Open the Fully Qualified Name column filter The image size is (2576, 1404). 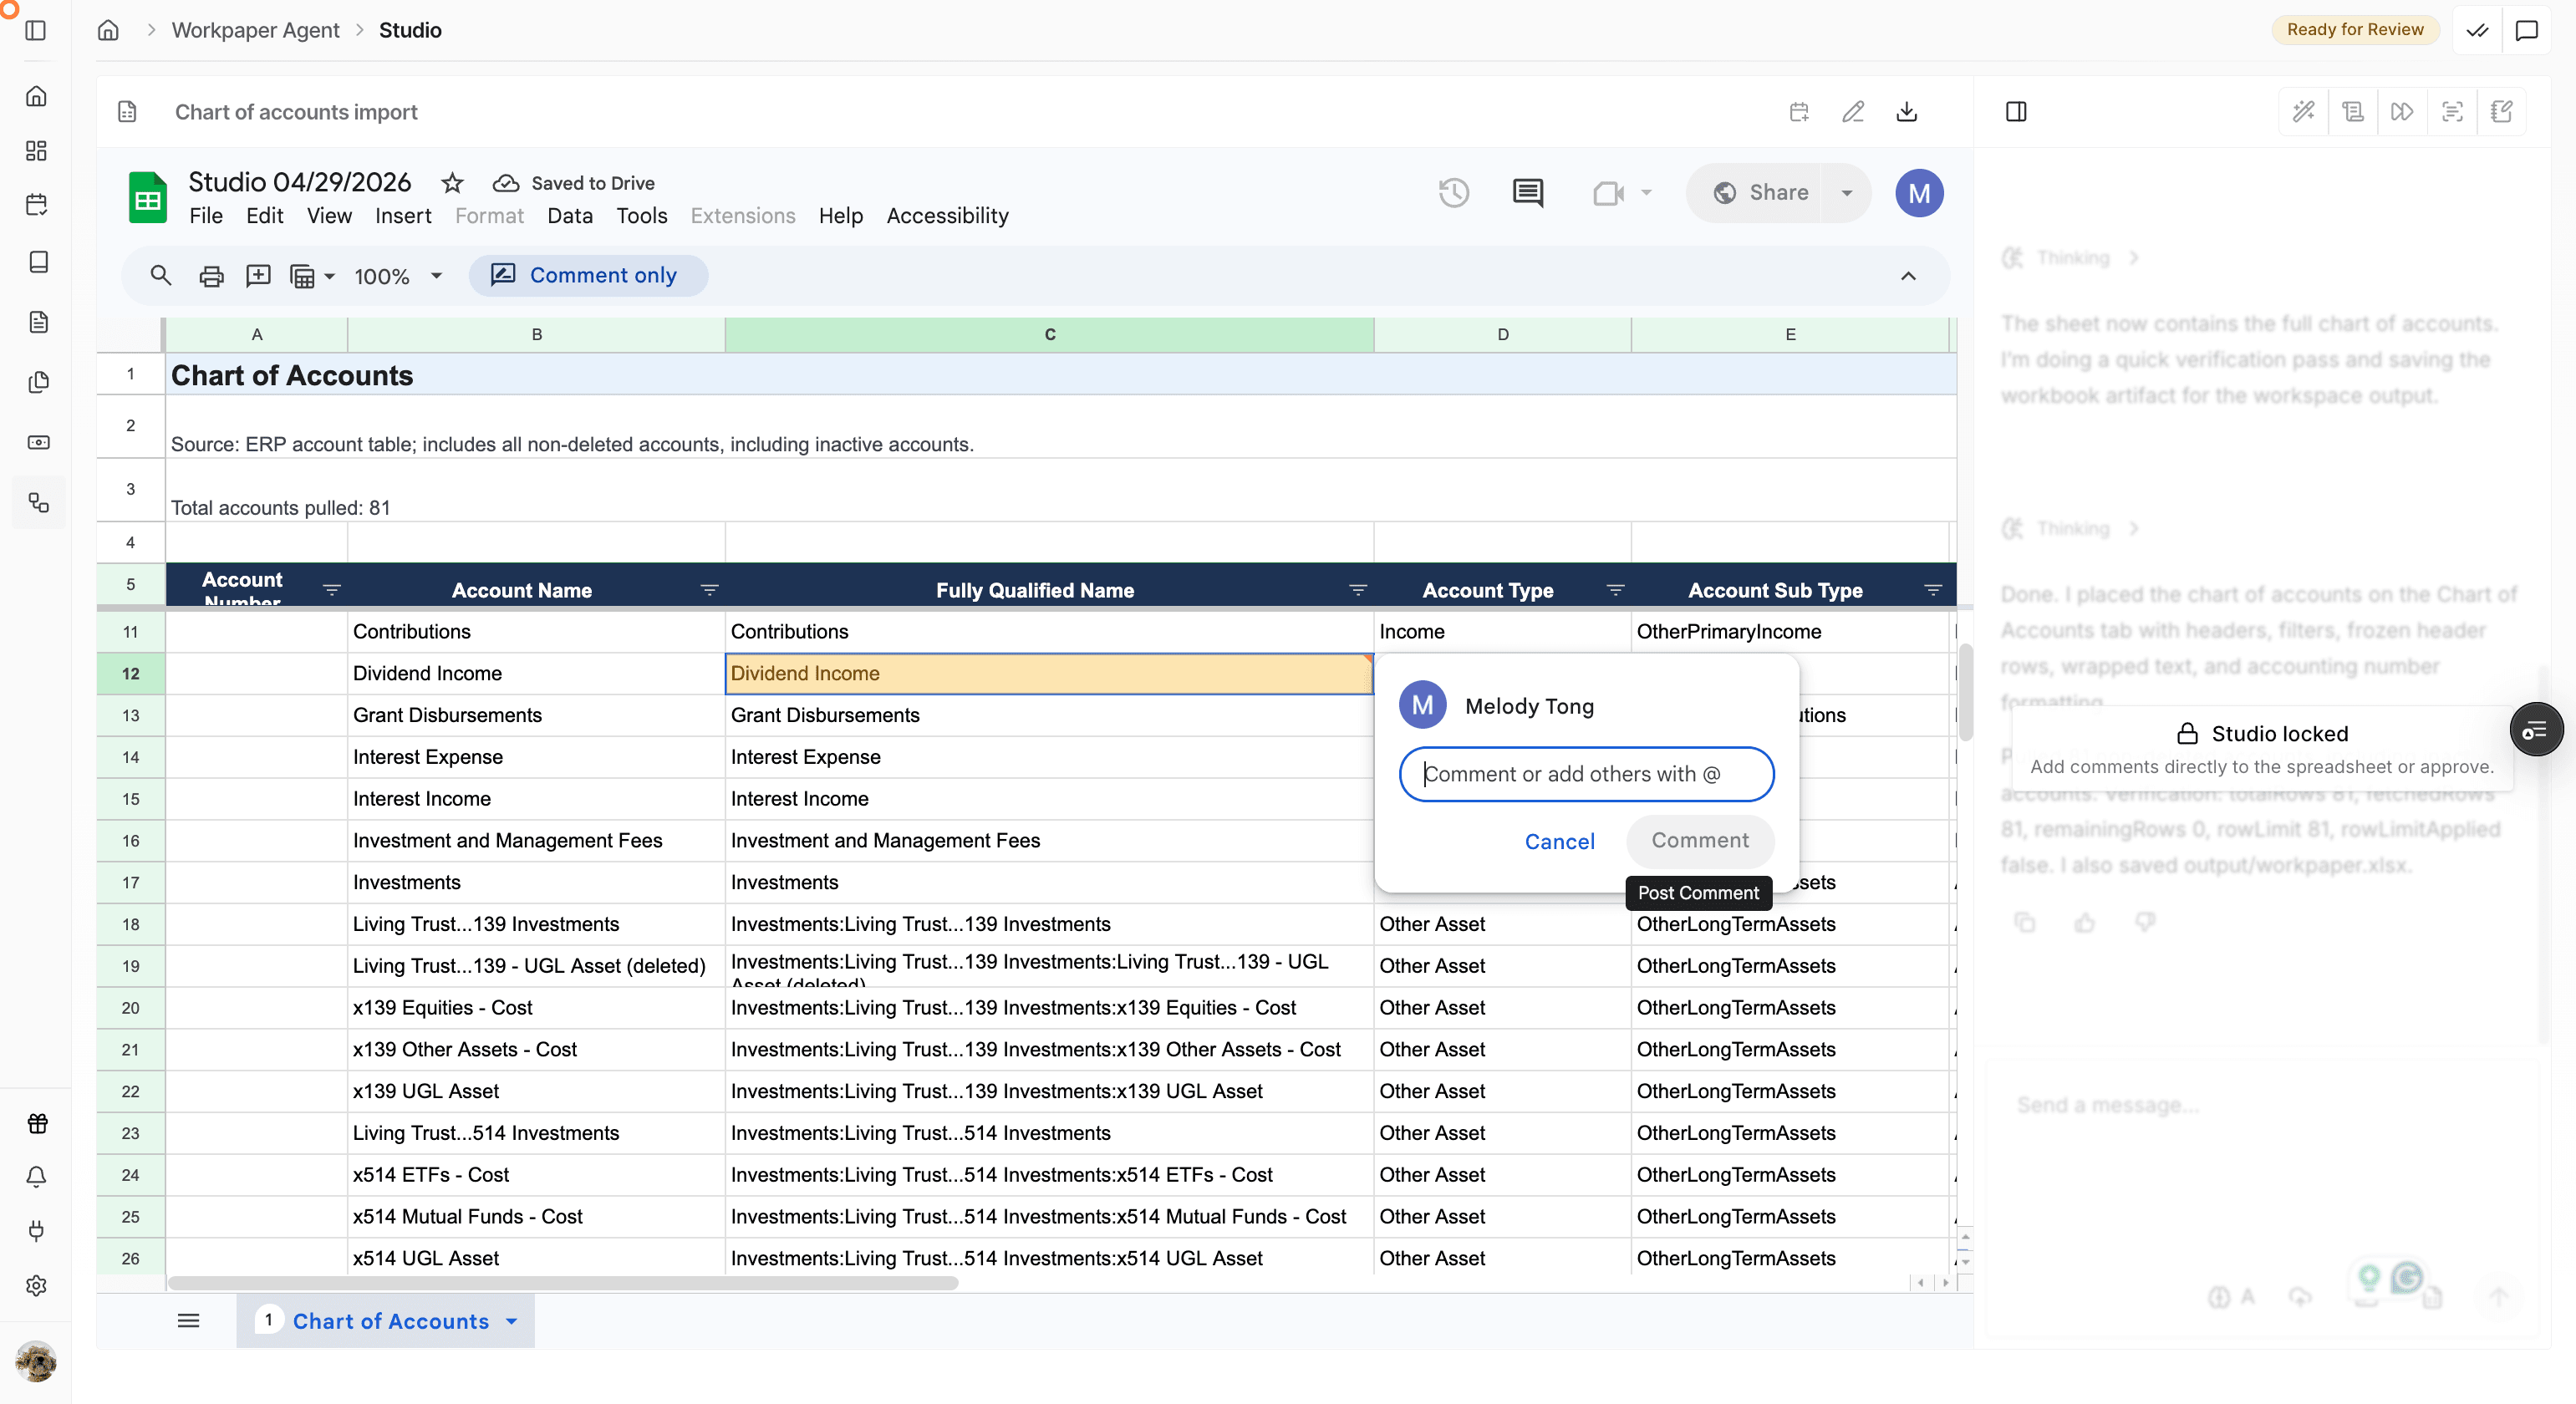[1358, 590]
